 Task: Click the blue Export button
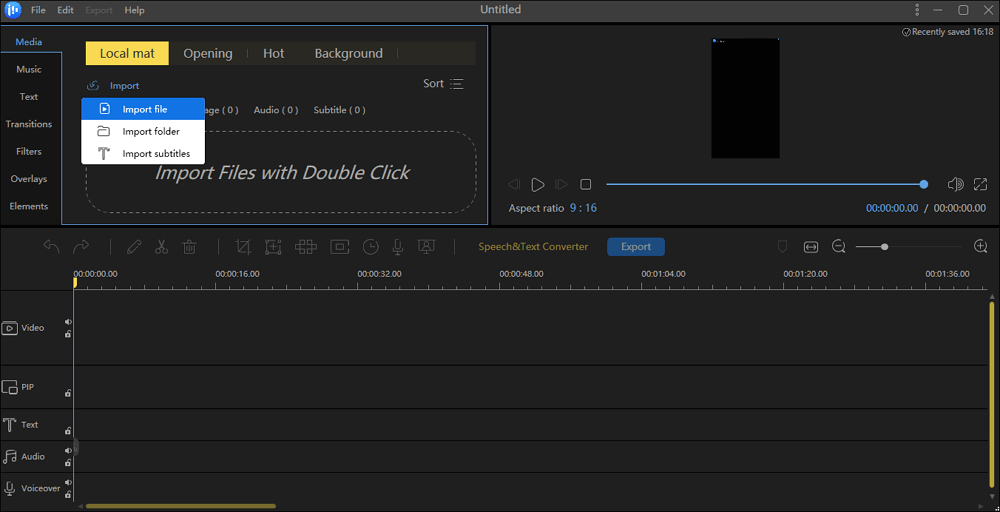coord(636,247)
